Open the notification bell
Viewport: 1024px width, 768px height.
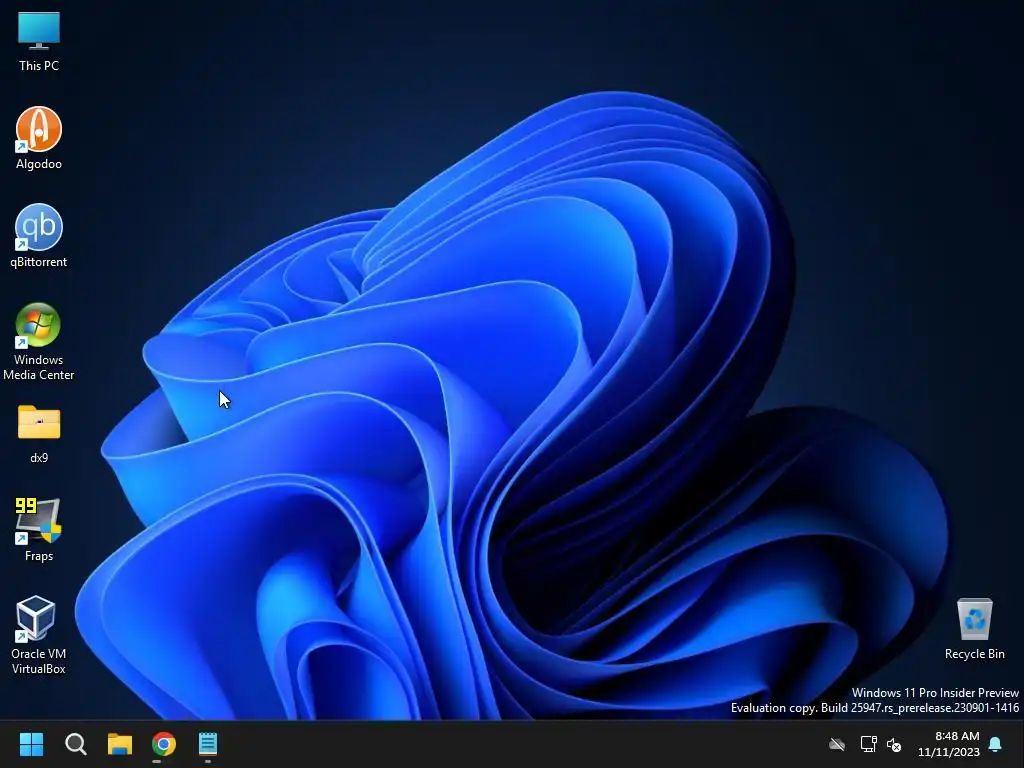point(995,744)
